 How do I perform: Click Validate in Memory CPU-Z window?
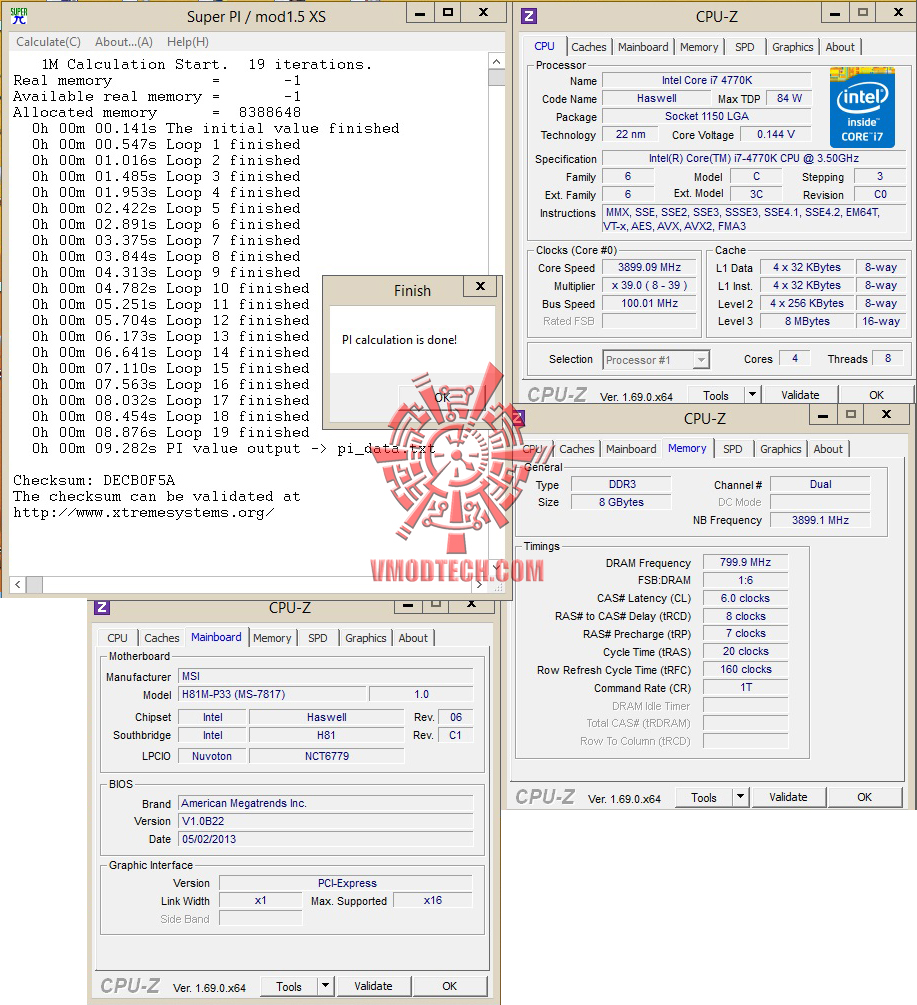pyautogui.click(x=788, y=797)
